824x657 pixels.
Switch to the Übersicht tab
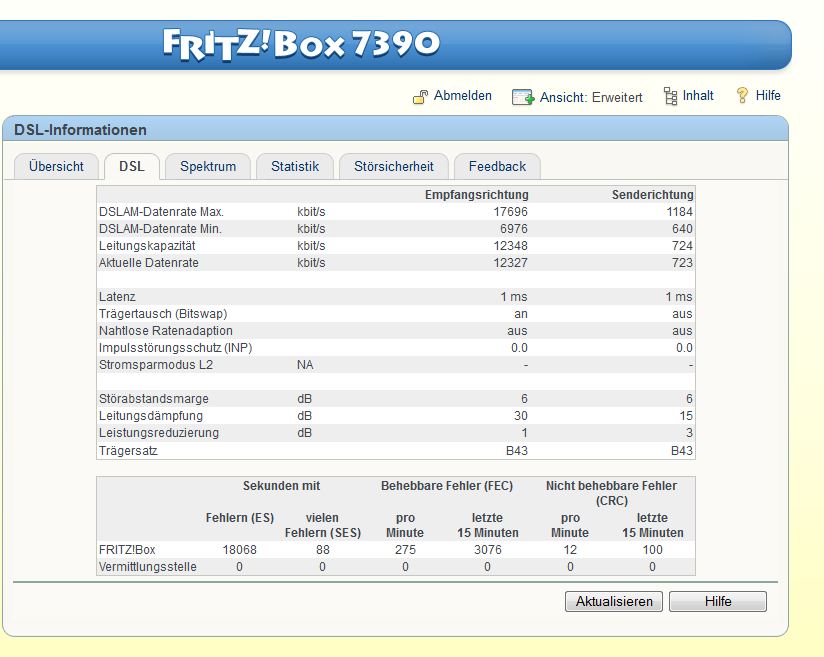tap(56, 167)
